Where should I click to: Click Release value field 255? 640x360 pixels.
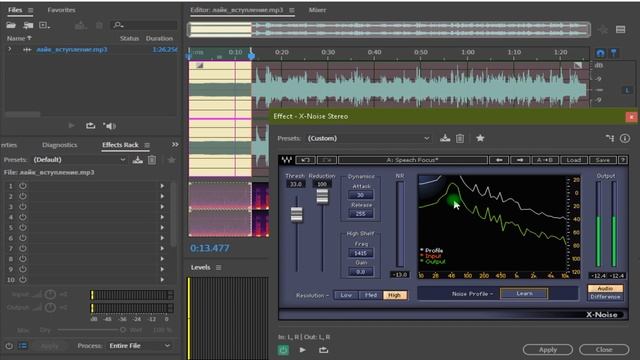(x=361, y=213)
